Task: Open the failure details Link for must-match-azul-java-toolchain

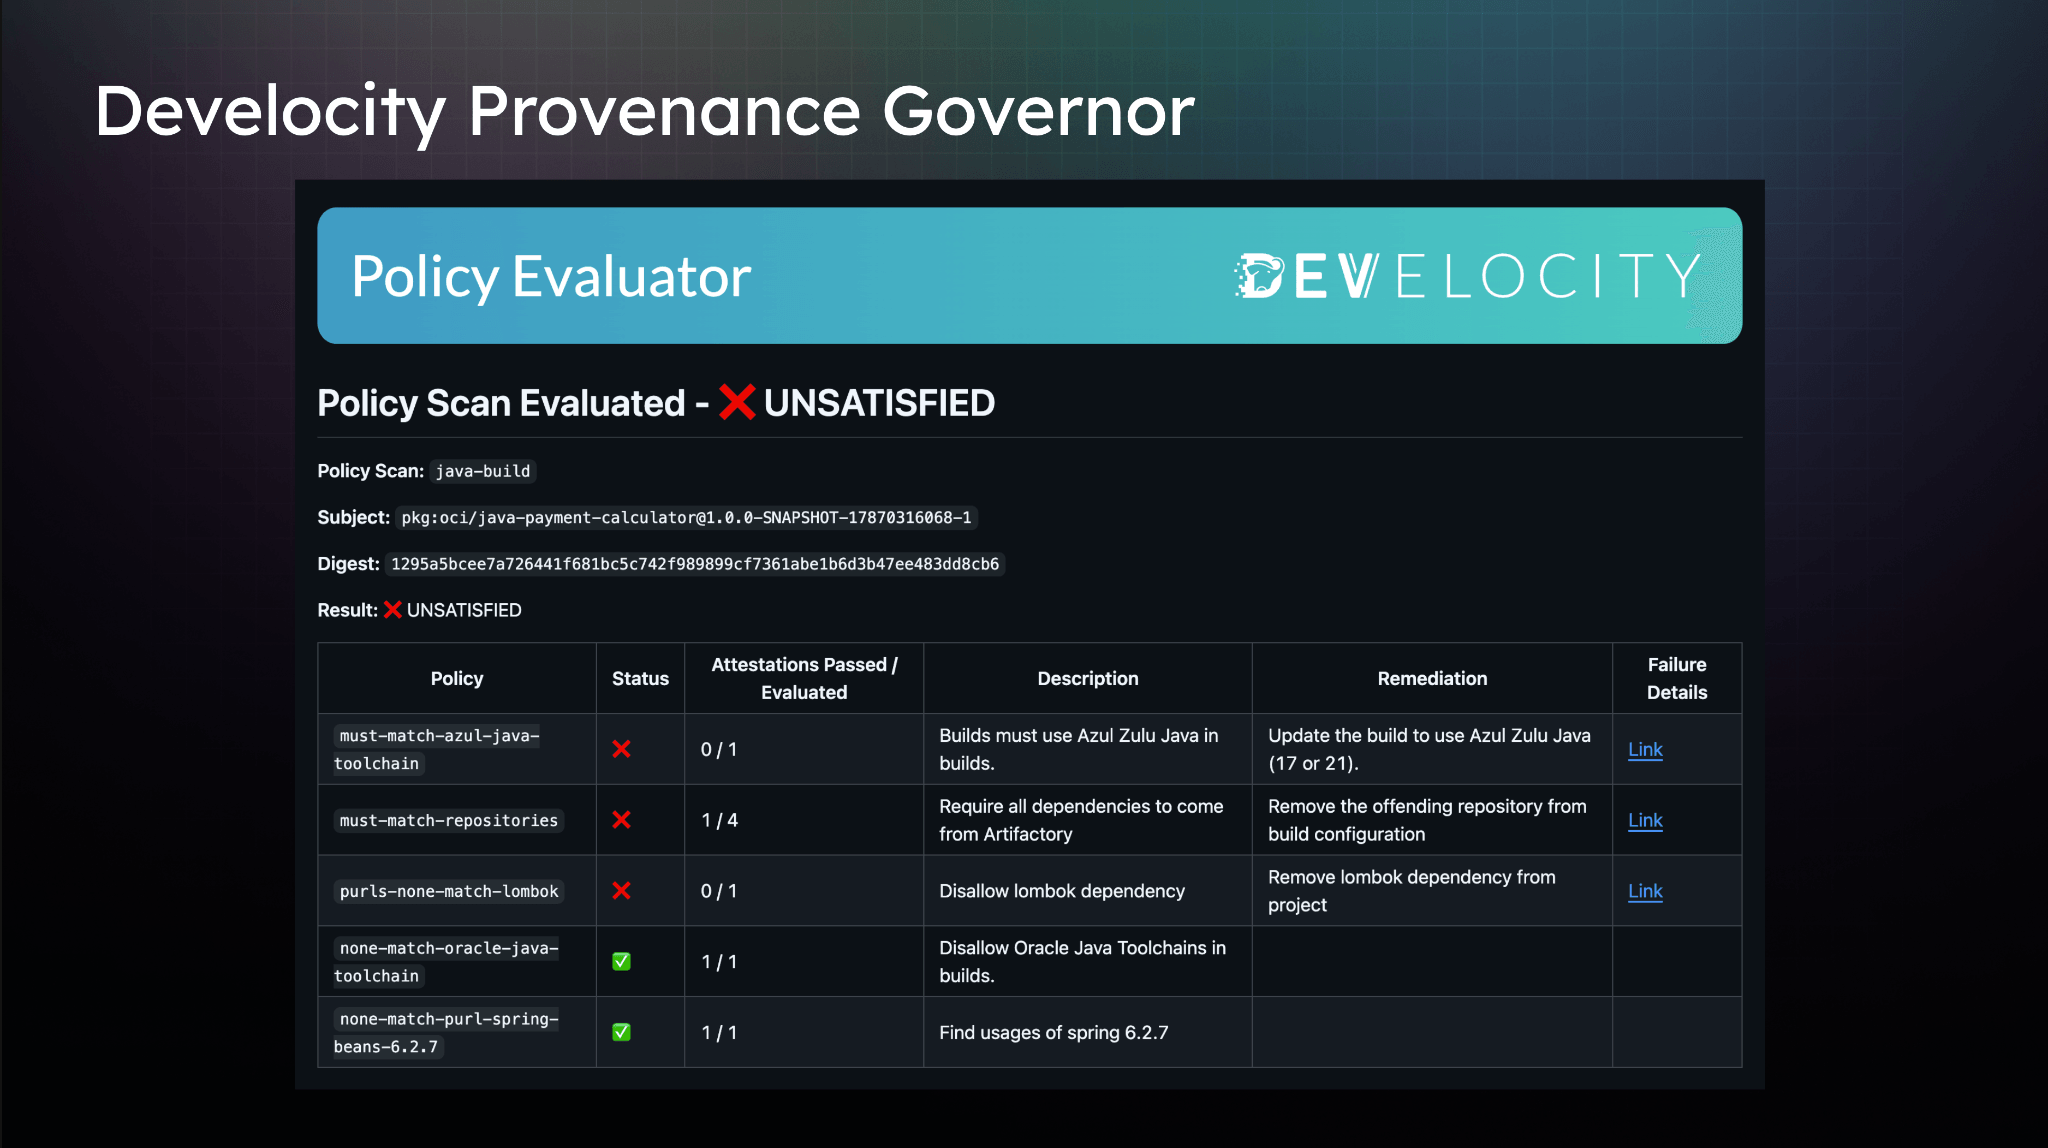Action: coord(1645,749)
